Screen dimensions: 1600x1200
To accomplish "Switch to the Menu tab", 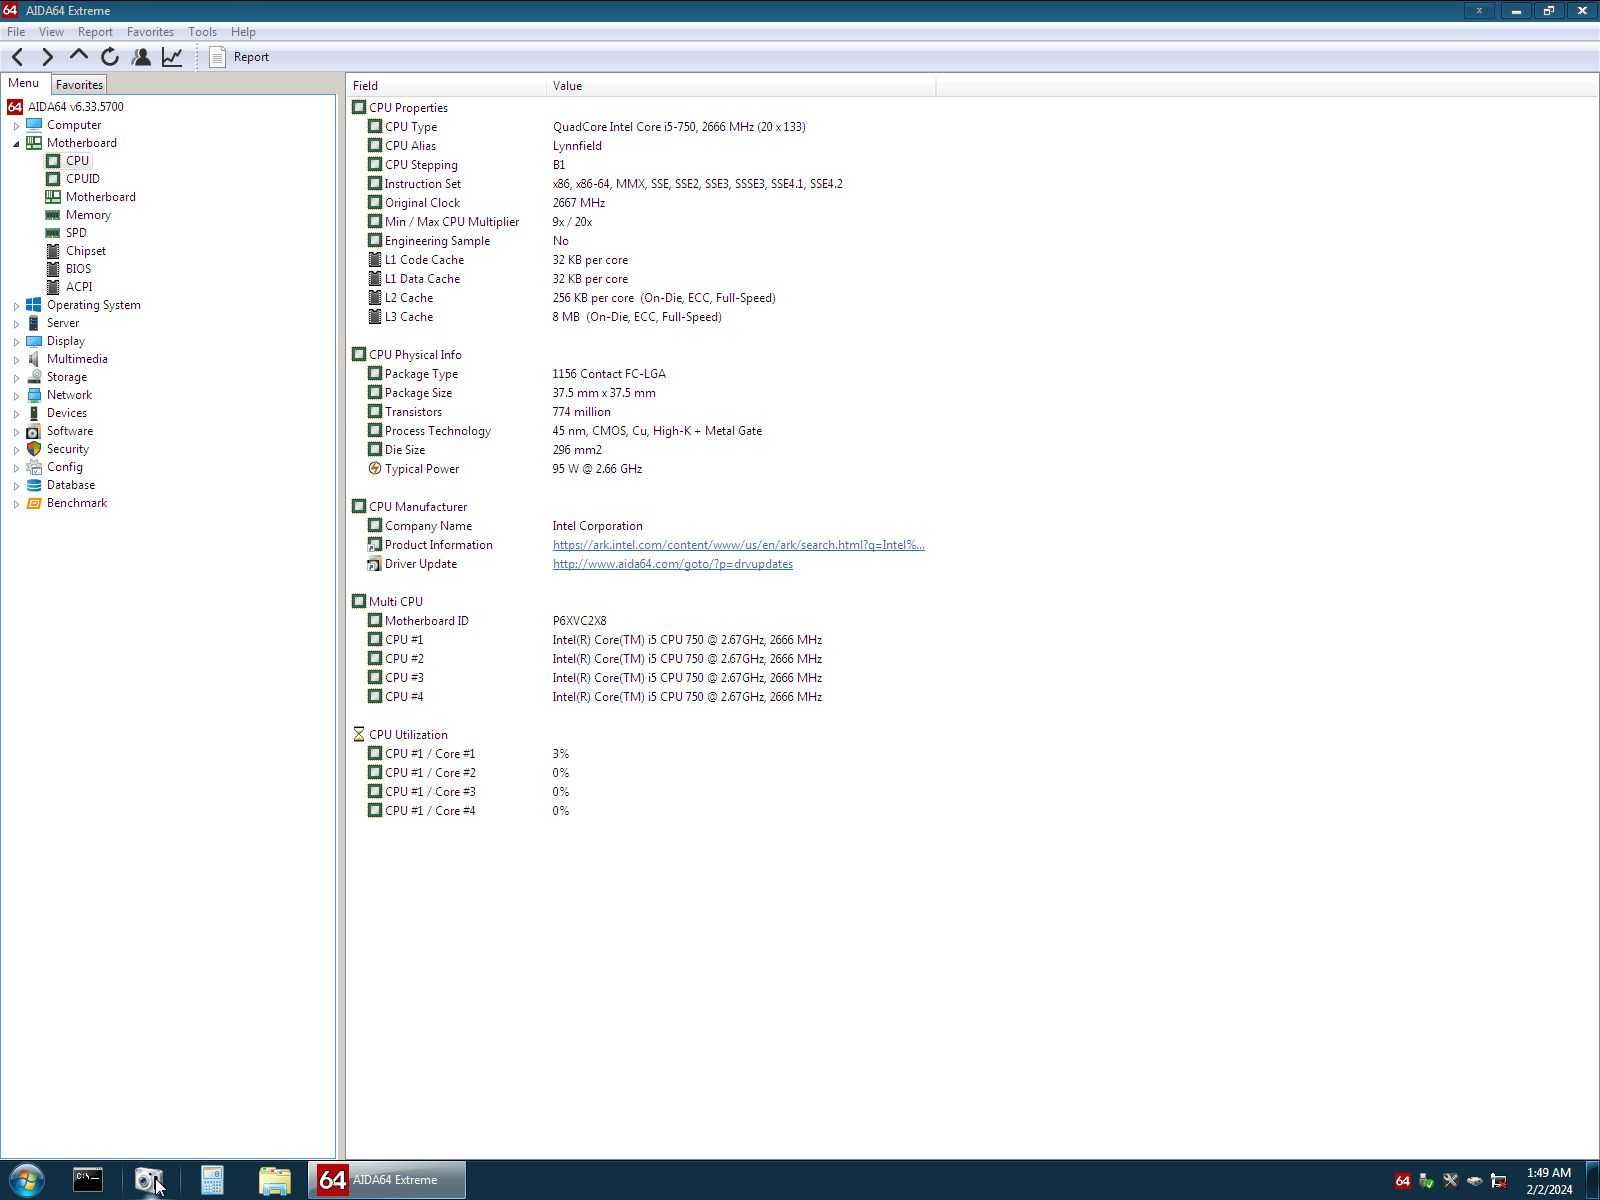I will point(23,84).
